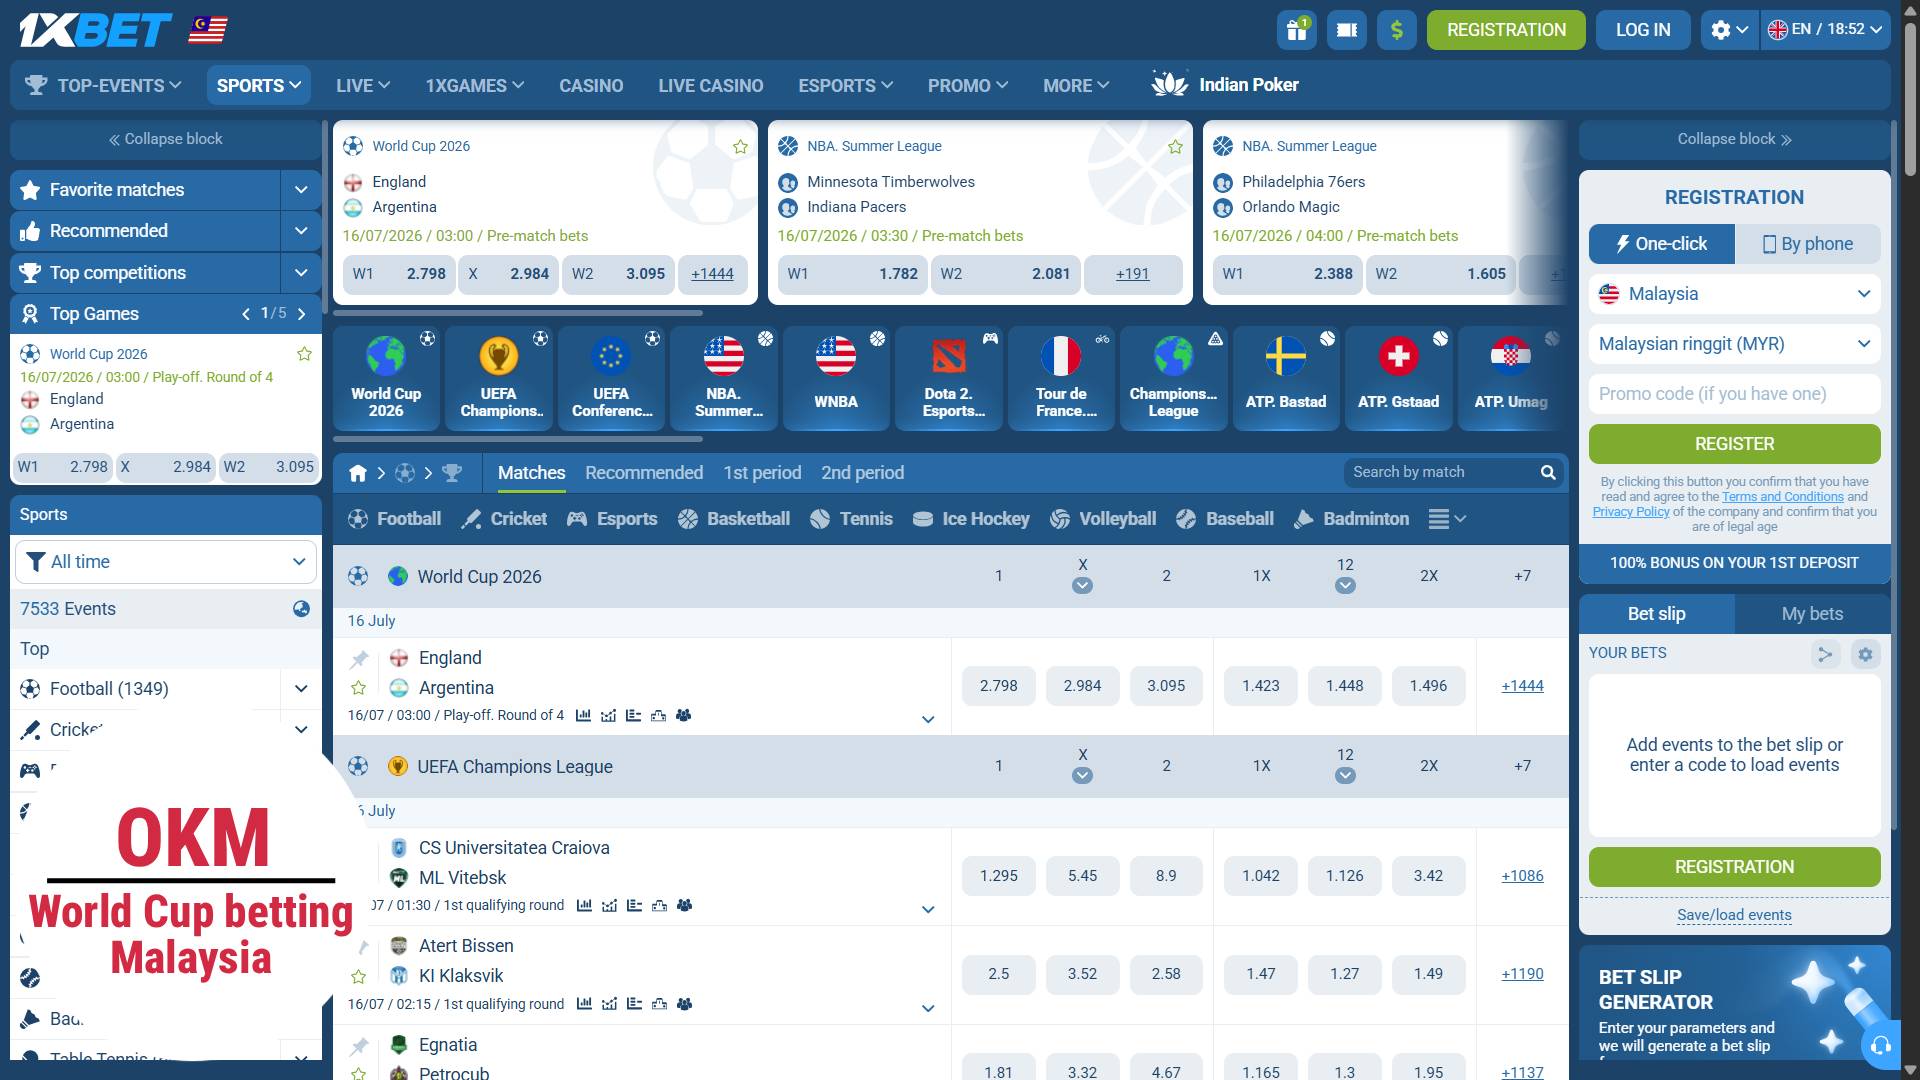Favorite Atert Bissen vs KI Klaksvik star
This screenshot has height=1080, width=1920.
[359, 977]
